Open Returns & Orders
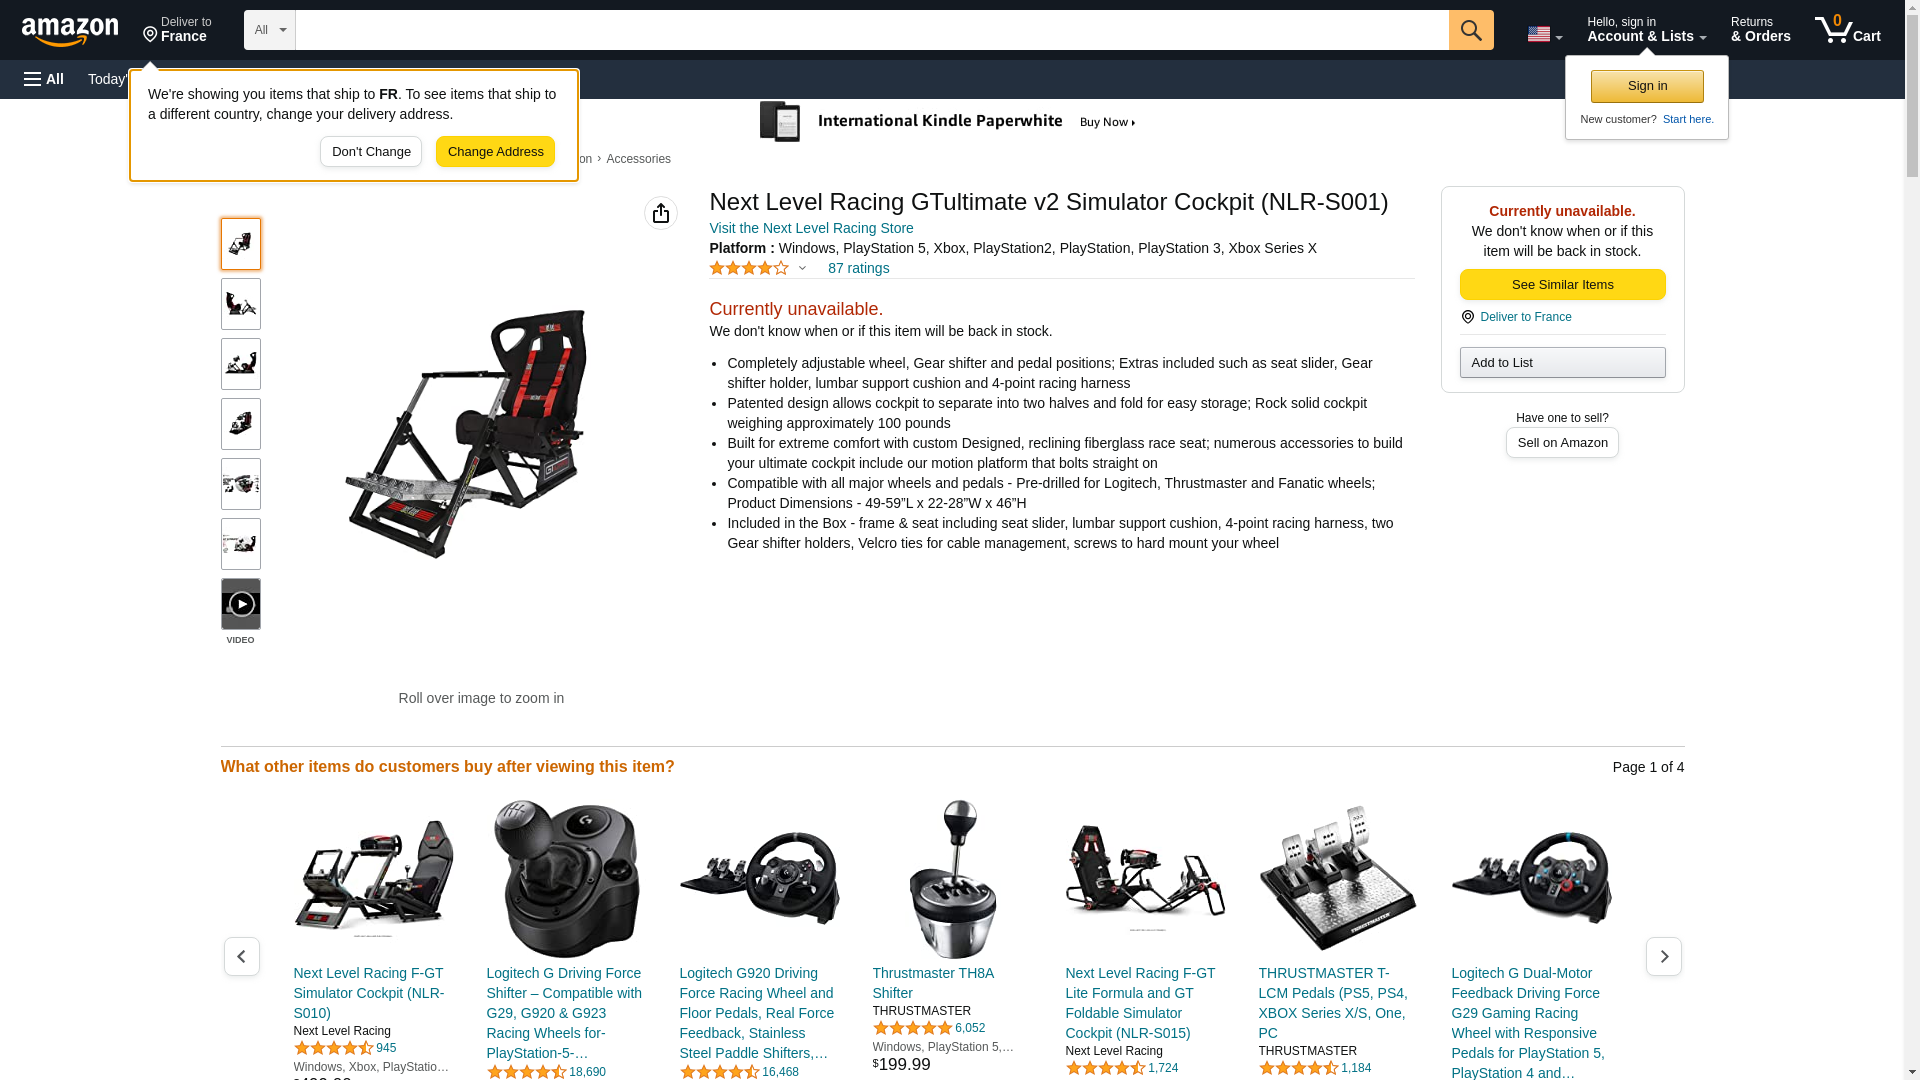Screen dimensions: 1920x1080 point(1760,30)
